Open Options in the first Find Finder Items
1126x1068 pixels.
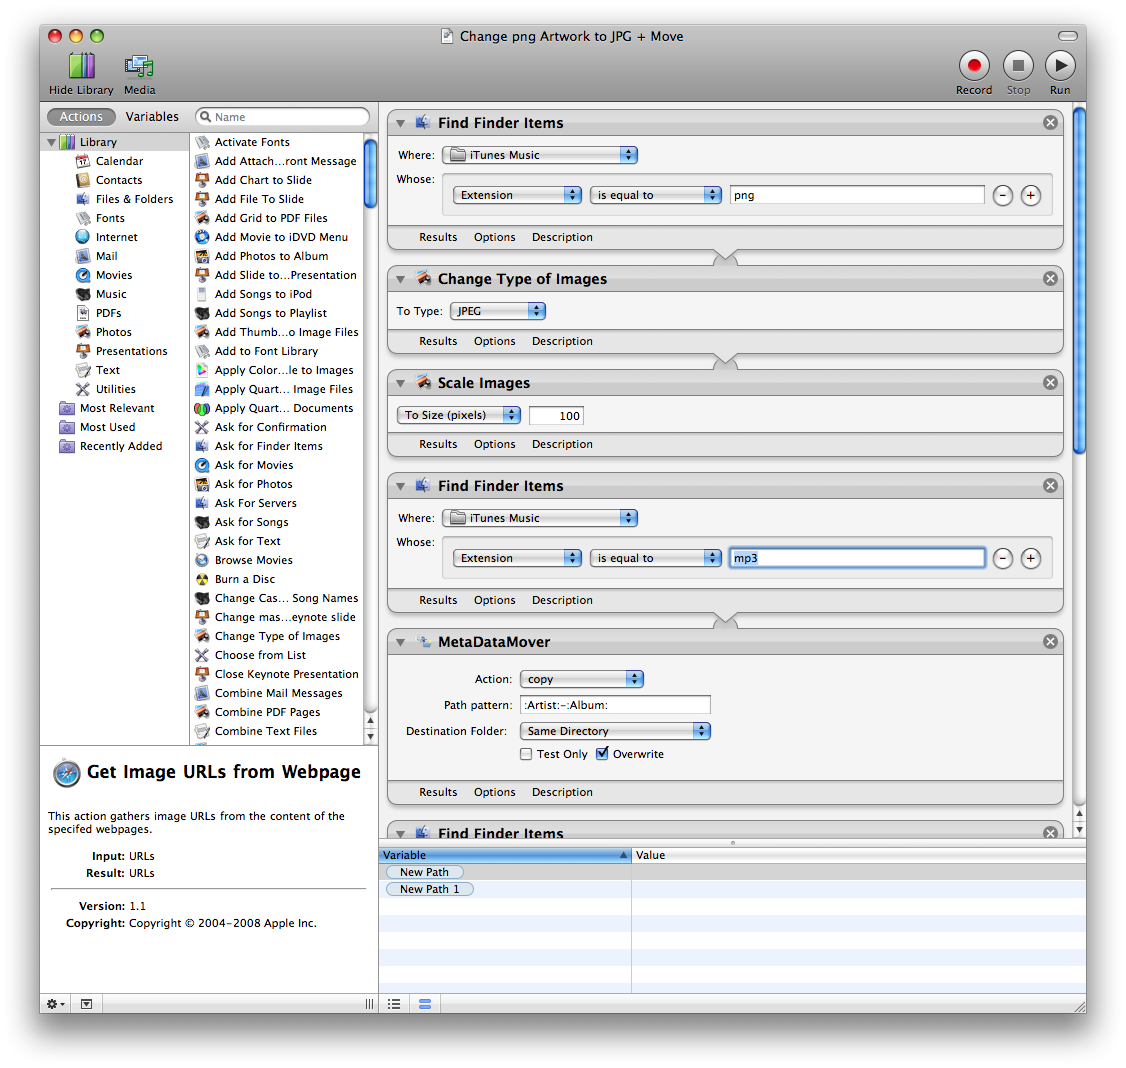(494, 237)
